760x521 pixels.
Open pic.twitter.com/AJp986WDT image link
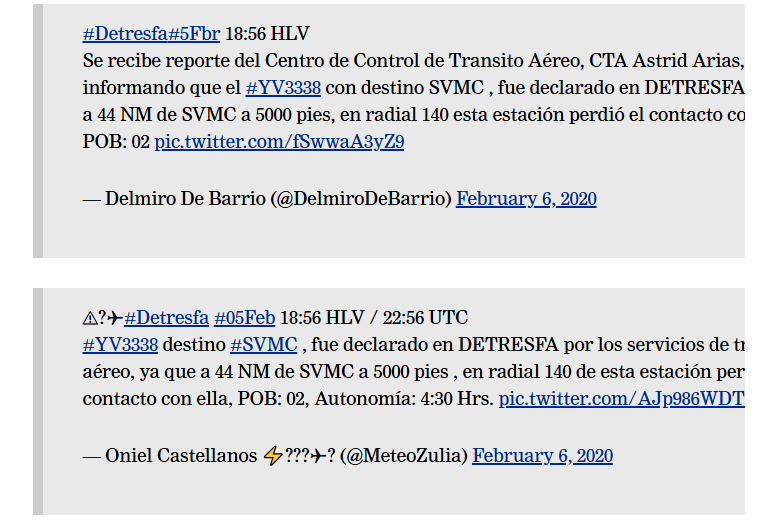tap(622, 399)
